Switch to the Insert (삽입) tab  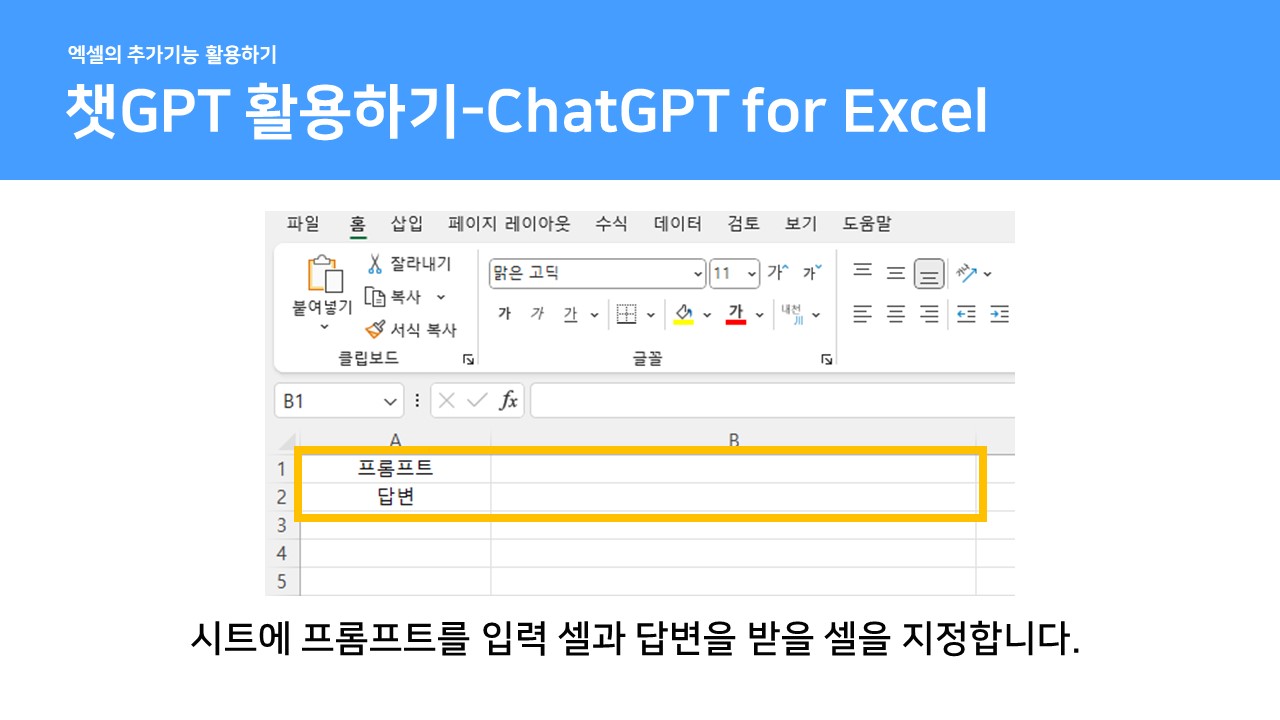[407, 224]
